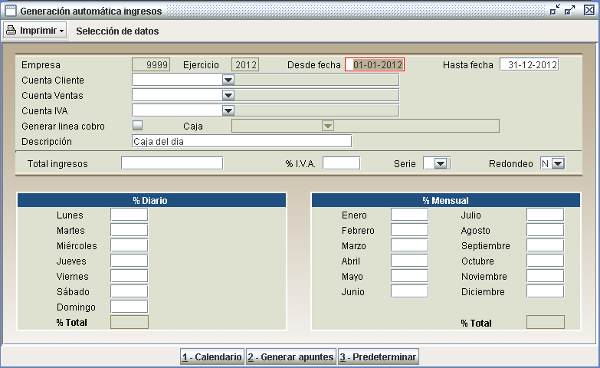600x368 pixels.
Task: Expand the Cuenta IVA dropdown
Action: (228, 111)
